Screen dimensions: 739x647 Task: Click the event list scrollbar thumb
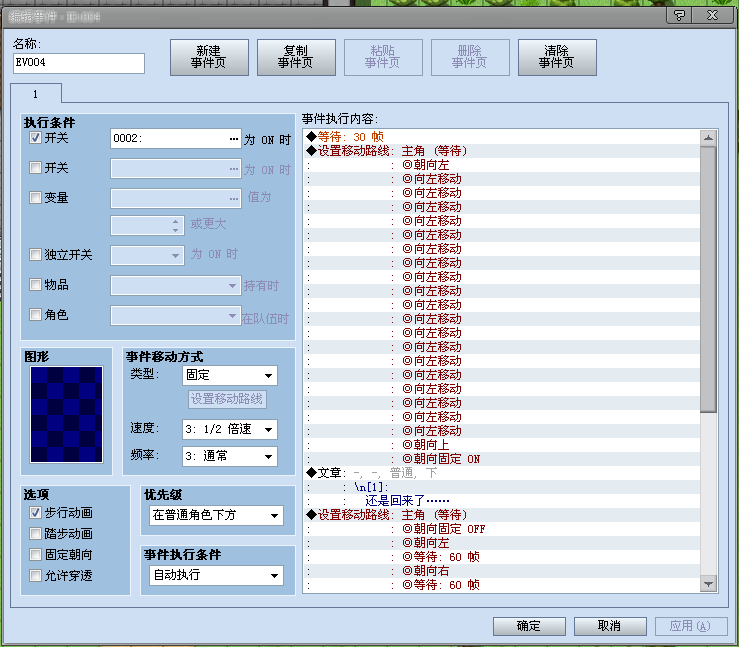708,279
